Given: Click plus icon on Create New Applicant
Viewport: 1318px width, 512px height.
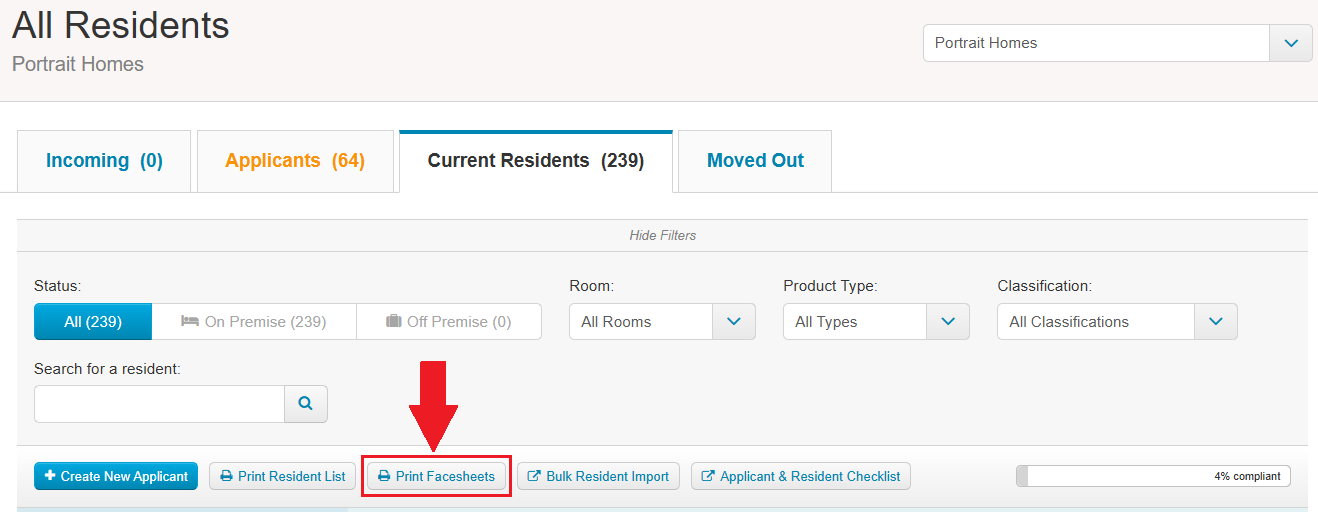Looking at the screenshot, I should 50,476.
